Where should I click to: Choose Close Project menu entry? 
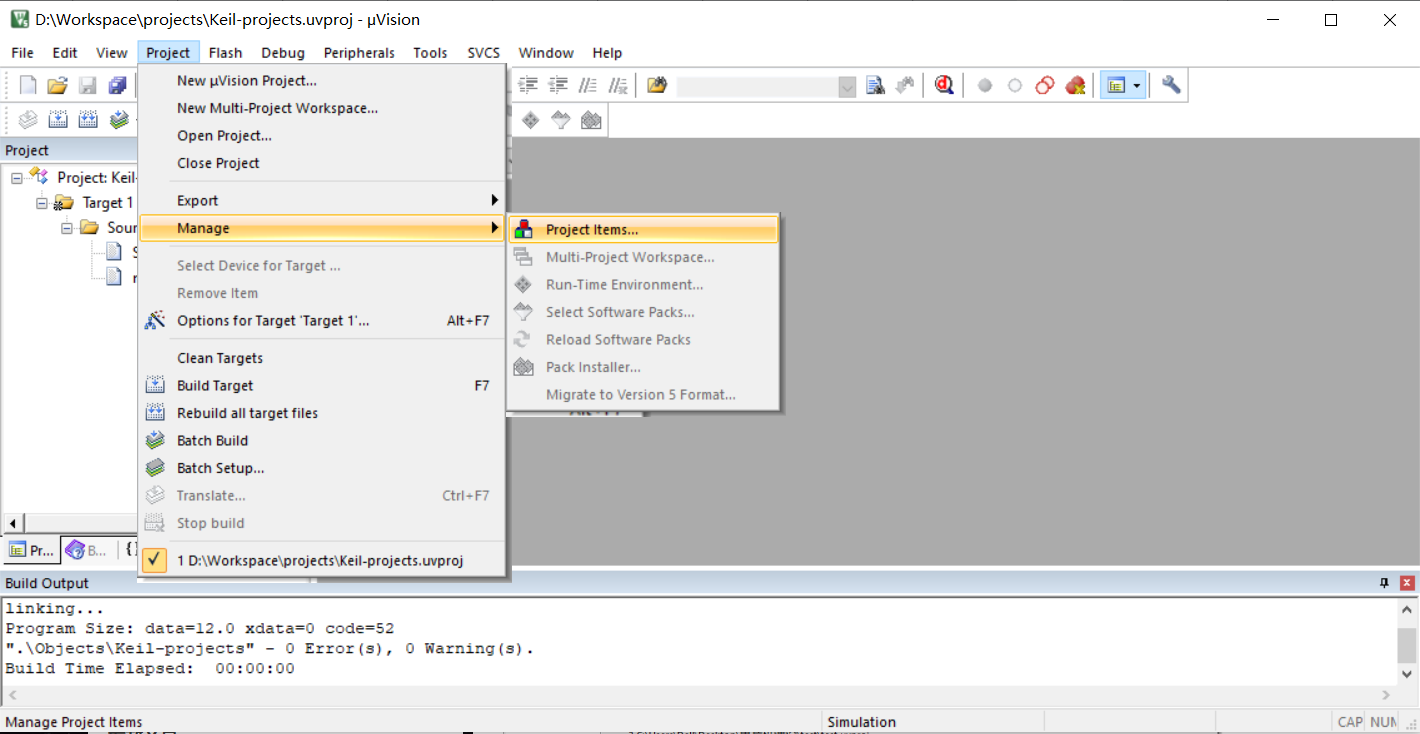321,163
